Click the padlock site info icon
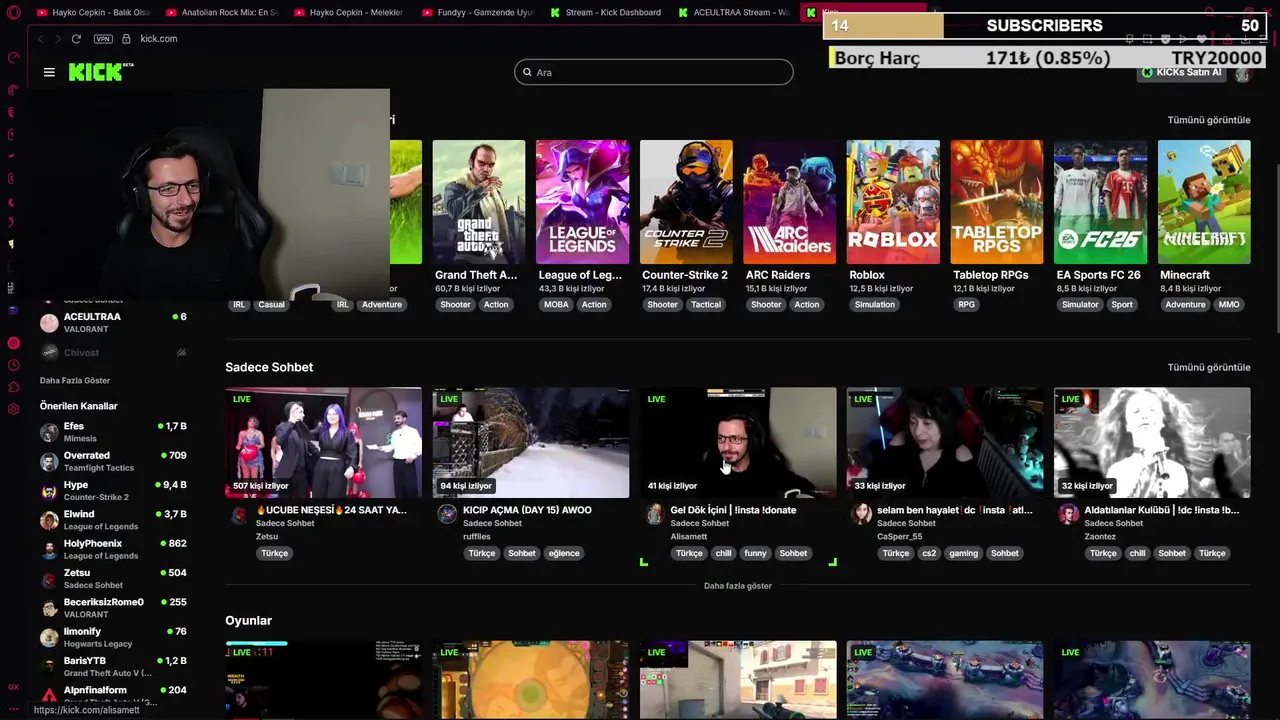Image resolution: width=1280 pixels, height=720 pixels. (x=126, y=38)
